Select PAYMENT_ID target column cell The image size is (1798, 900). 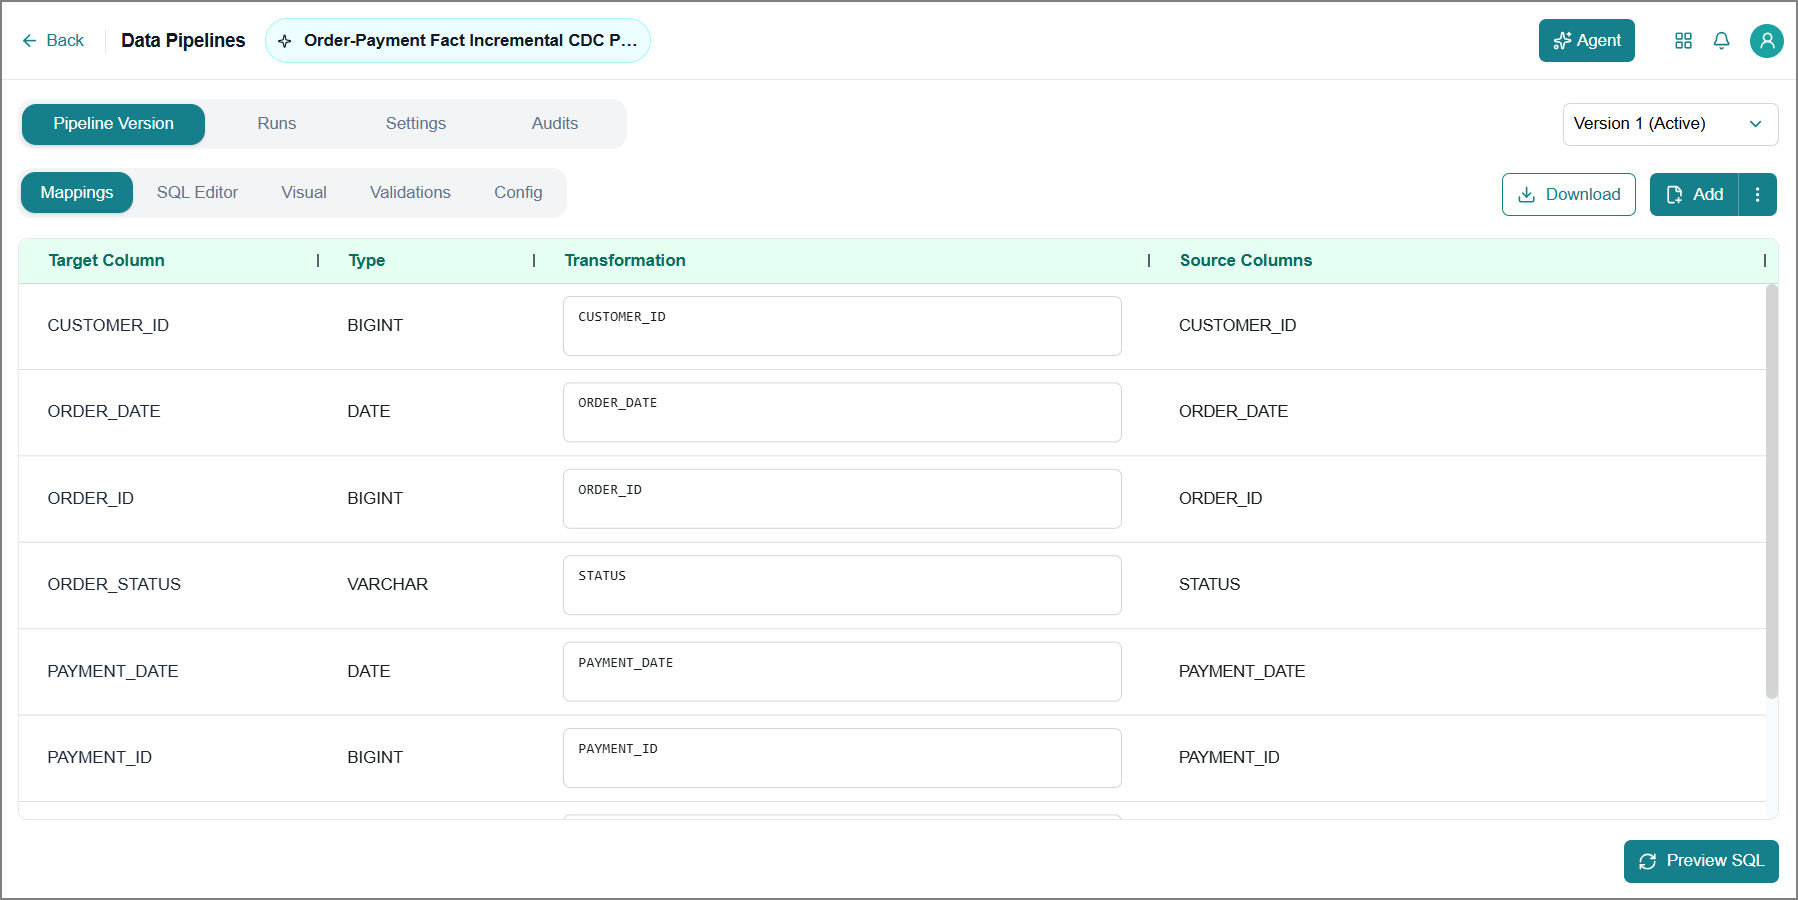(x=99, y=757)
